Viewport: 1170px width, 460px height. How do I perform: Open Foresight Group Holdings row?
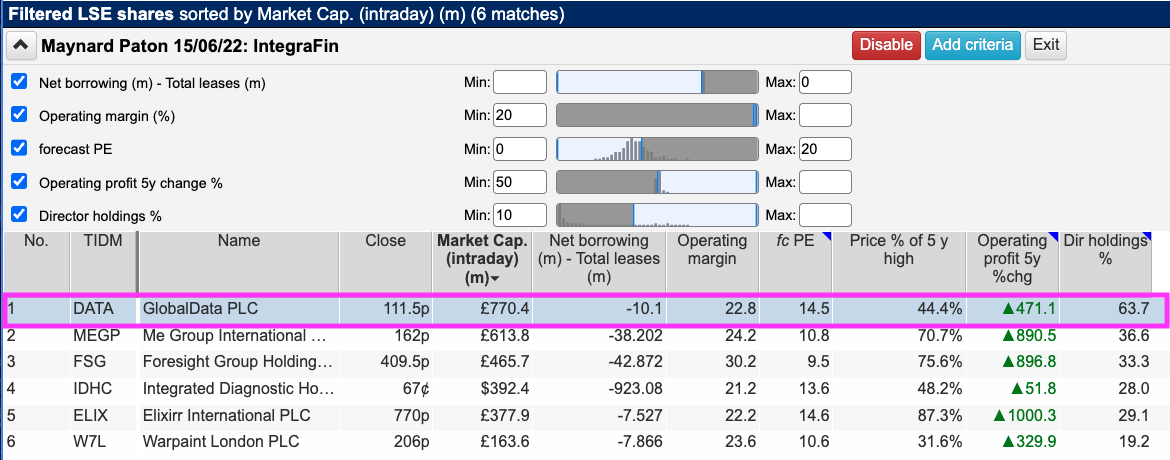[x=237, y=362]
